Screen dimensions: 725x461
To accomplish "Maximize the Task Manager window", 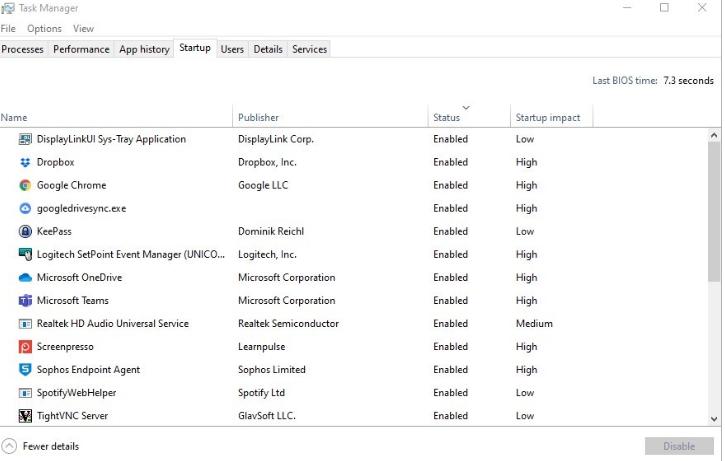I will (664, 7).
